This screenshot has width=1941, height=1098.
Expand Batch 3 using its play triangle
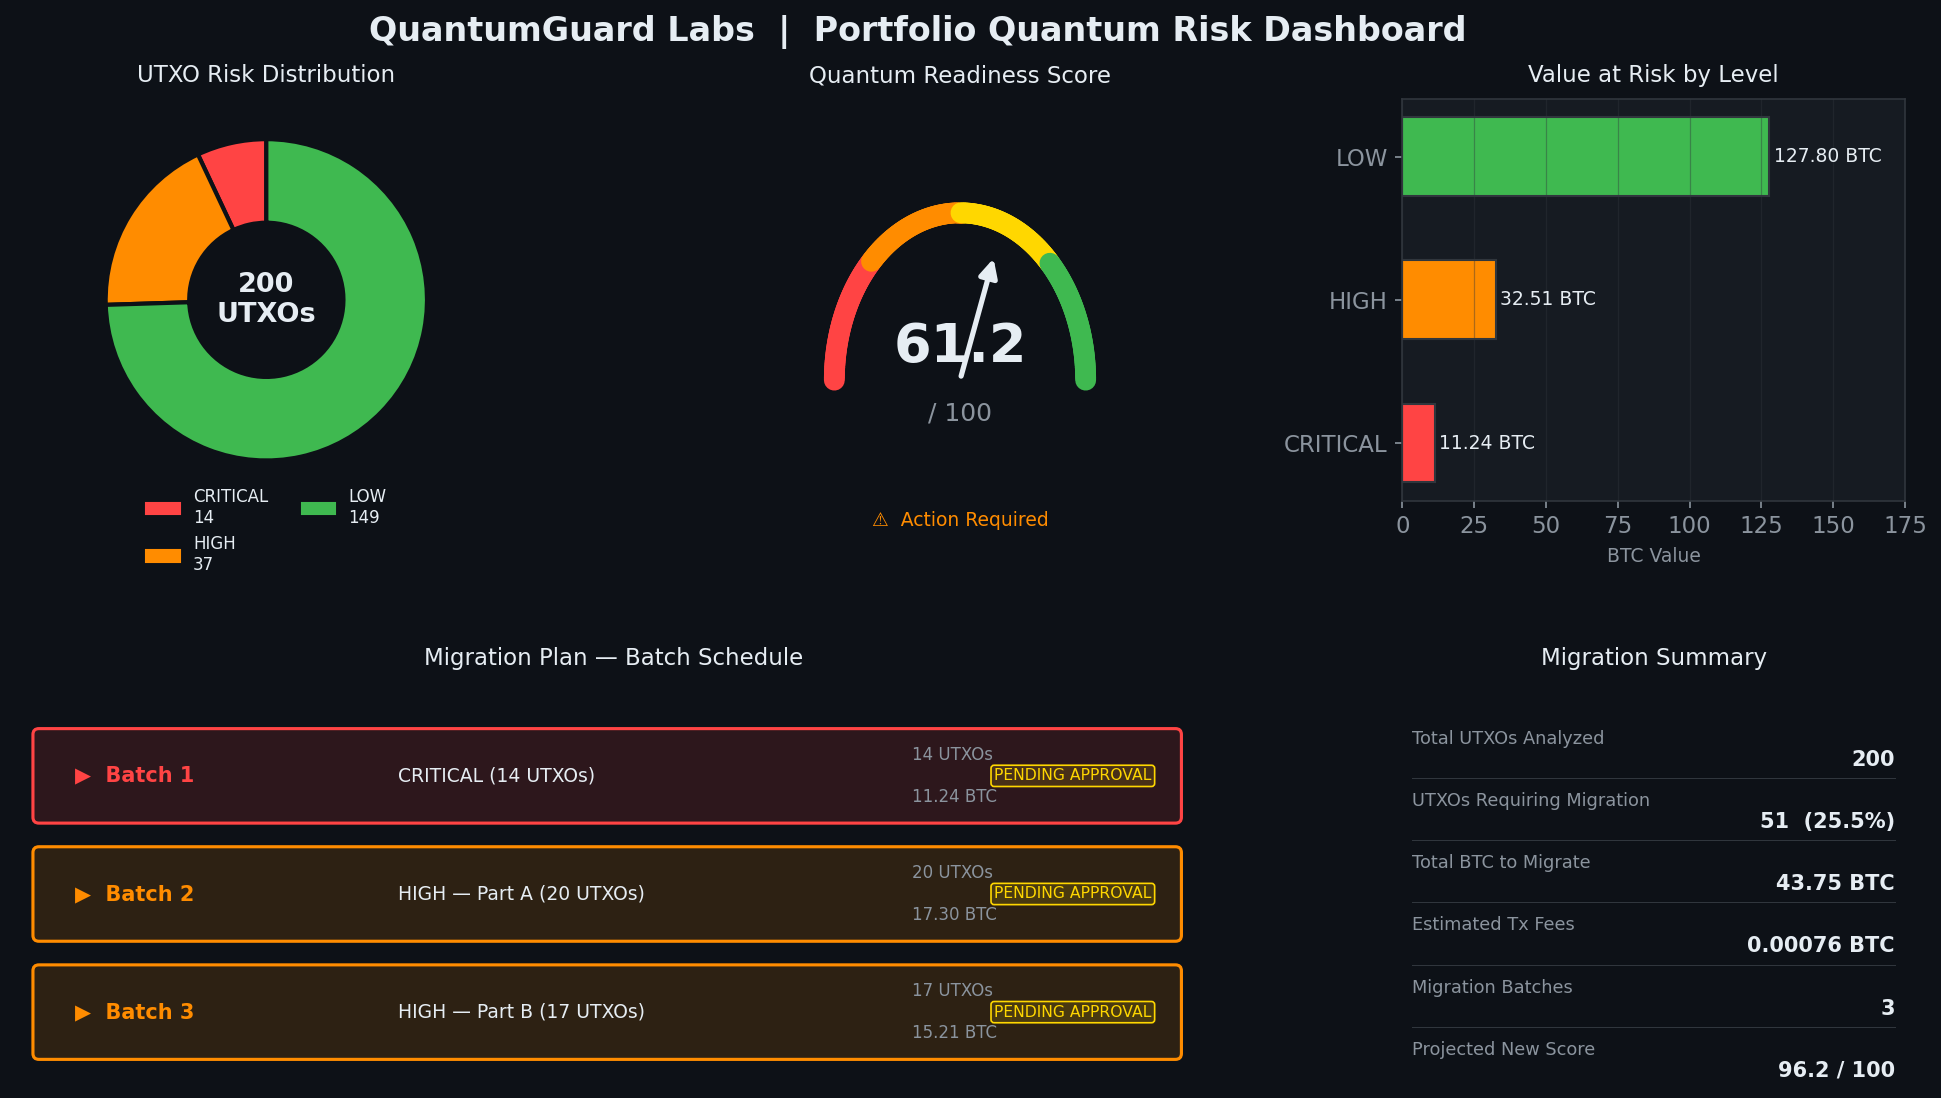click(x=82, y=1012)
